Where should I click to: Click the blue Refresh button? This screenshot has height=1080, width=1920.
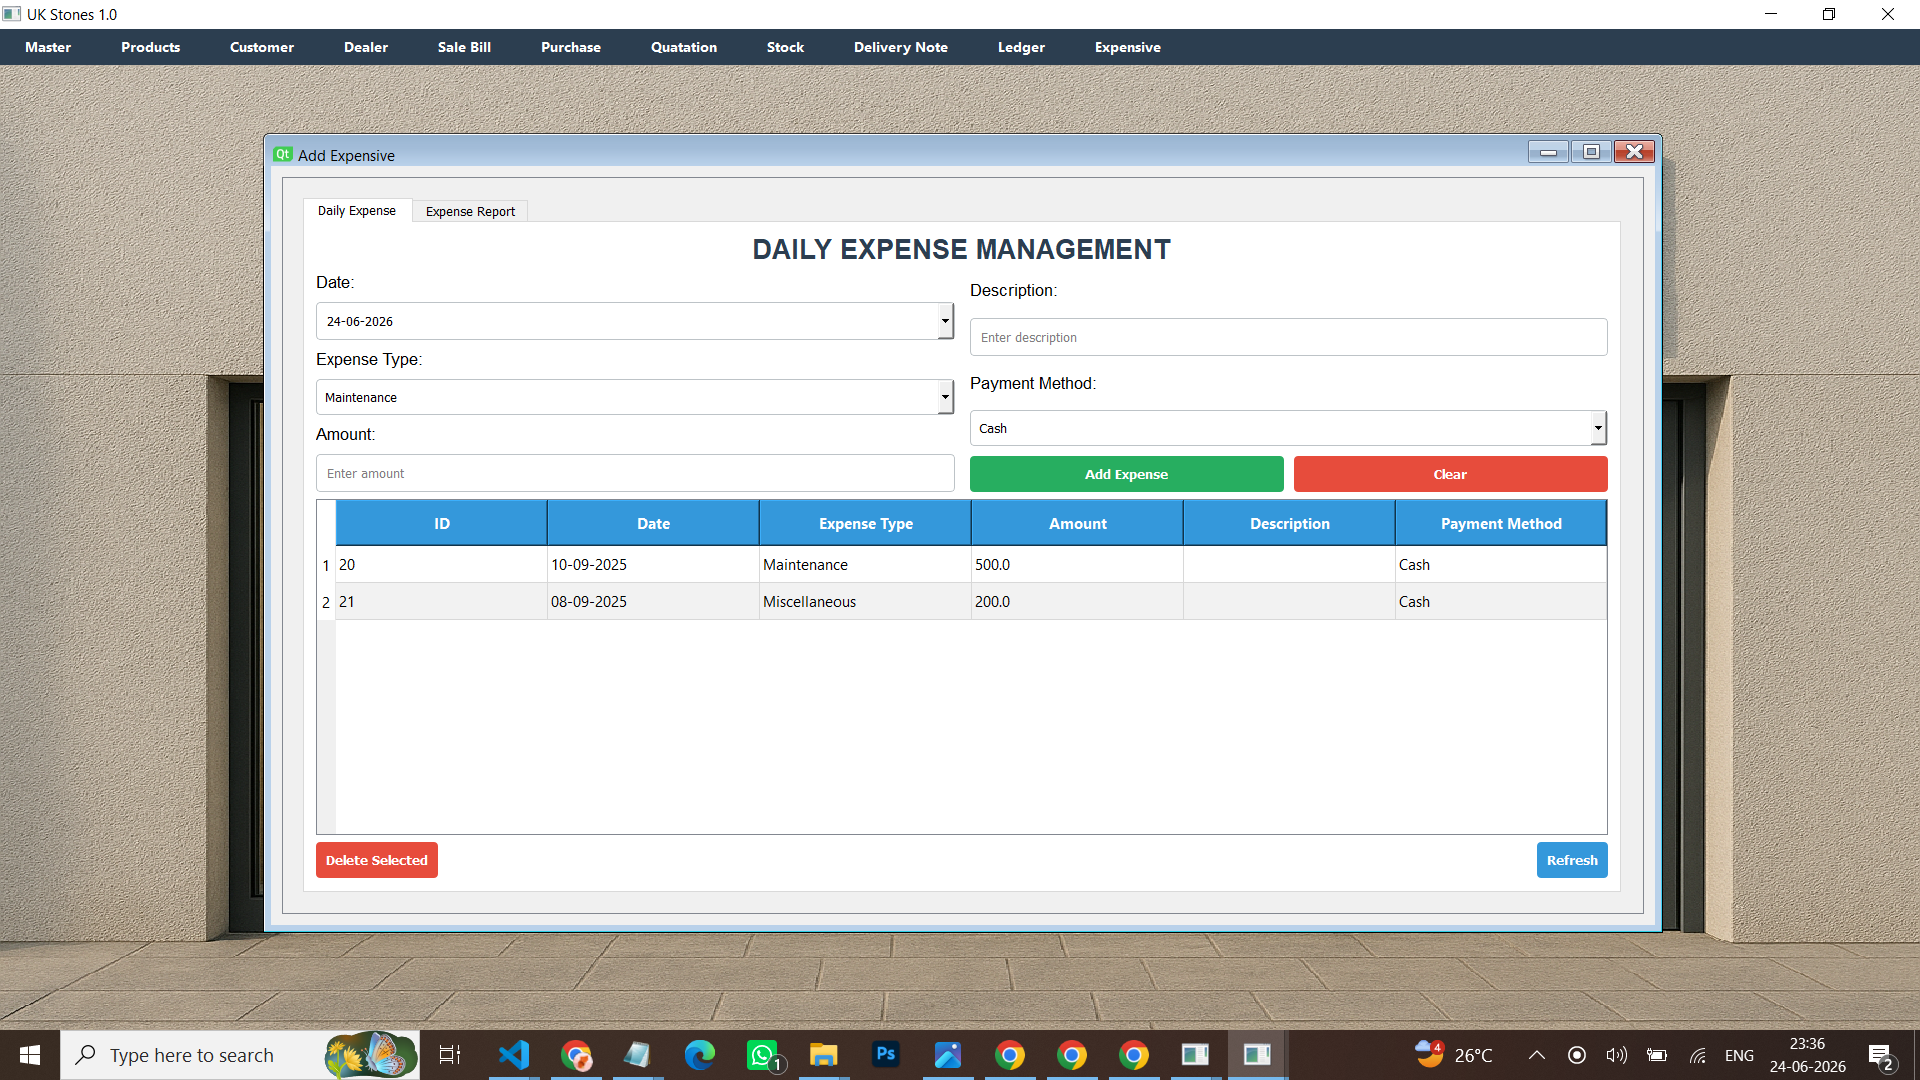(x=1572, y=860)
